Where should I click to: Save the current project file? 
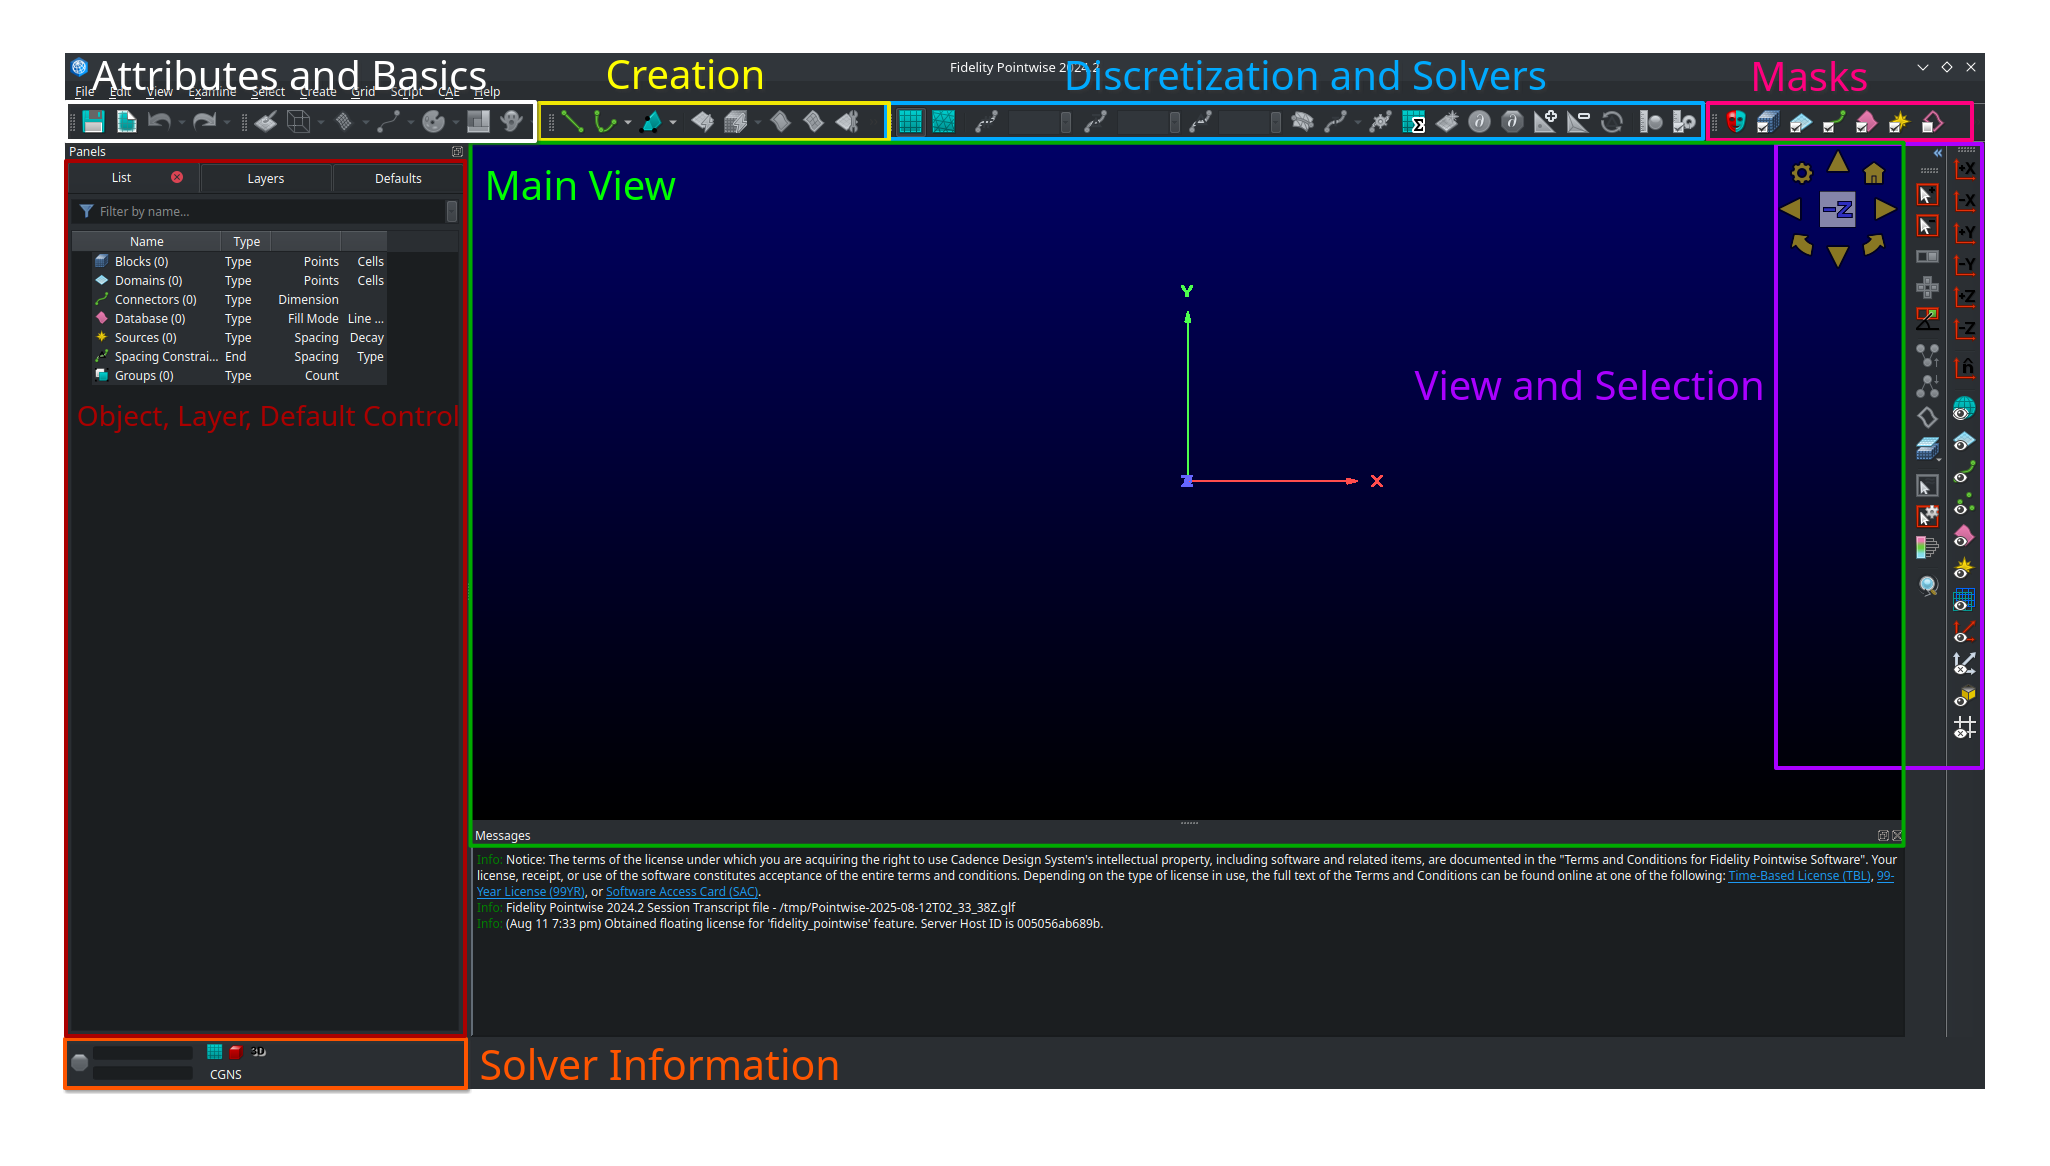point(93,121)
